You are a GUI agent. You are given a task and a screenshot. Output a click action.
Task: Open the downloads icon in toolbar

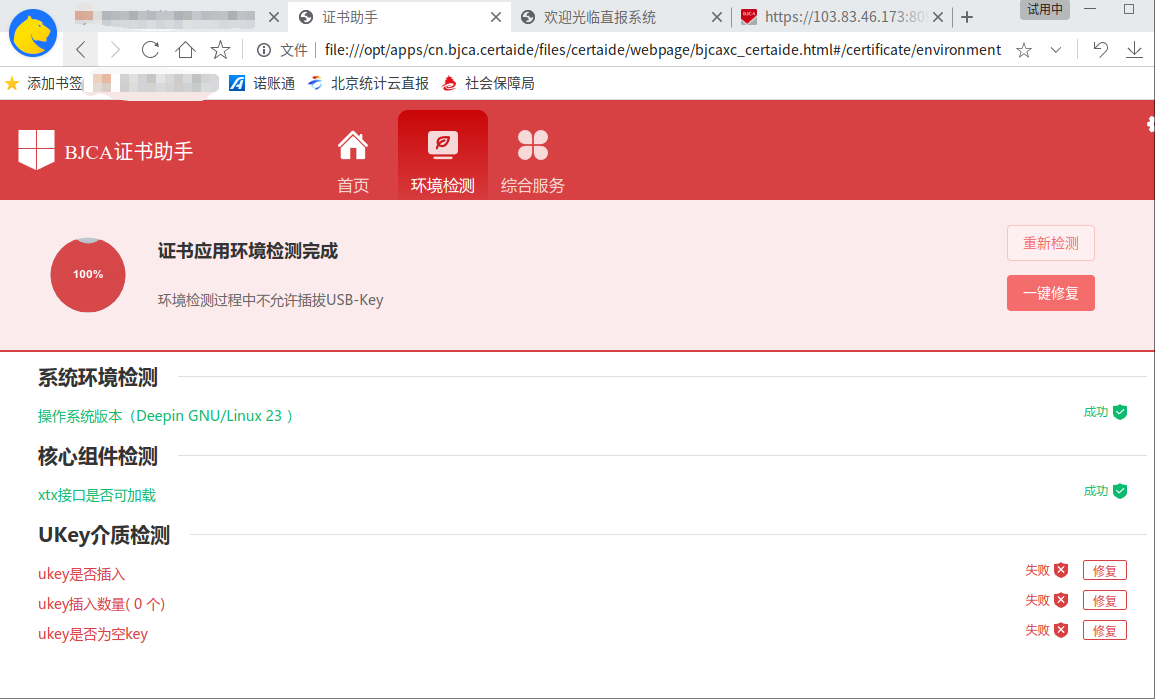[x=1134, y=49]
